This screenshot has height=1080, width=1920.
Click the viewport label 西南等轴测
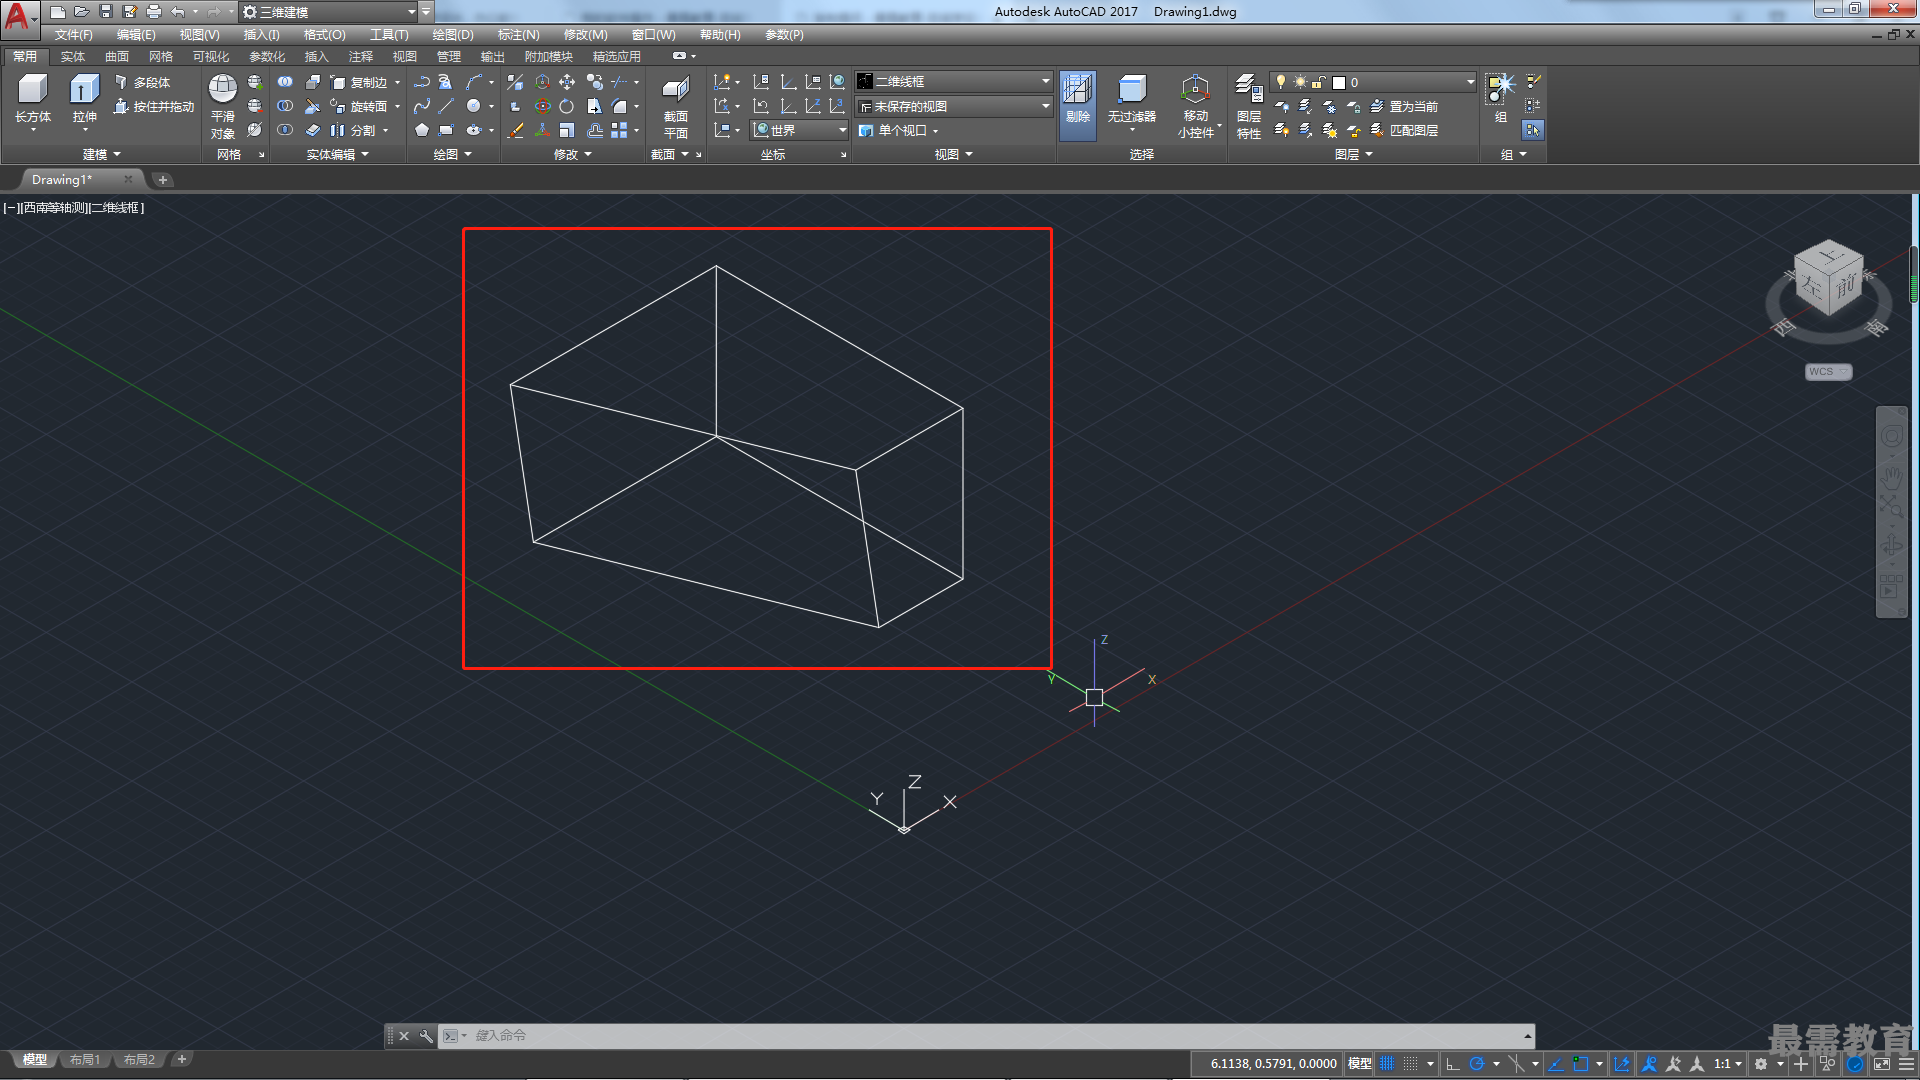pos(55,208)
